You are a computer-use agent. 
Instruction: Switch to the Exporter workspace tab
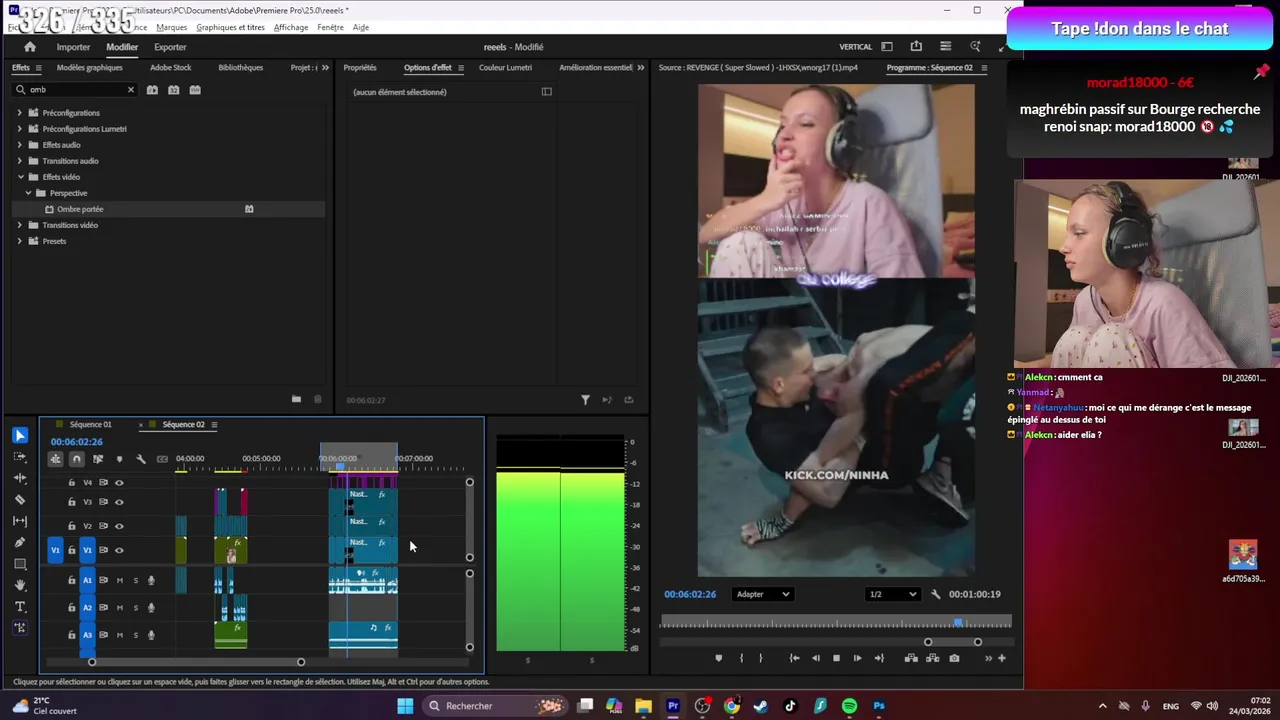click(x=170, y=47)
